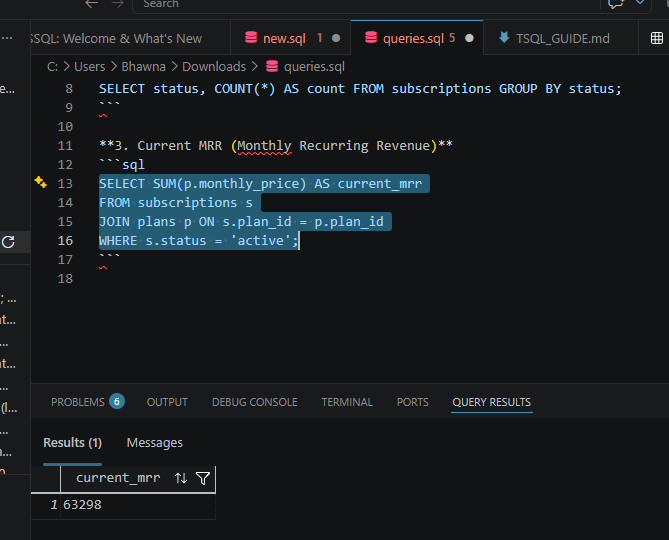Switch to the Messages sub-tab
669x540 pixels.
154,443
